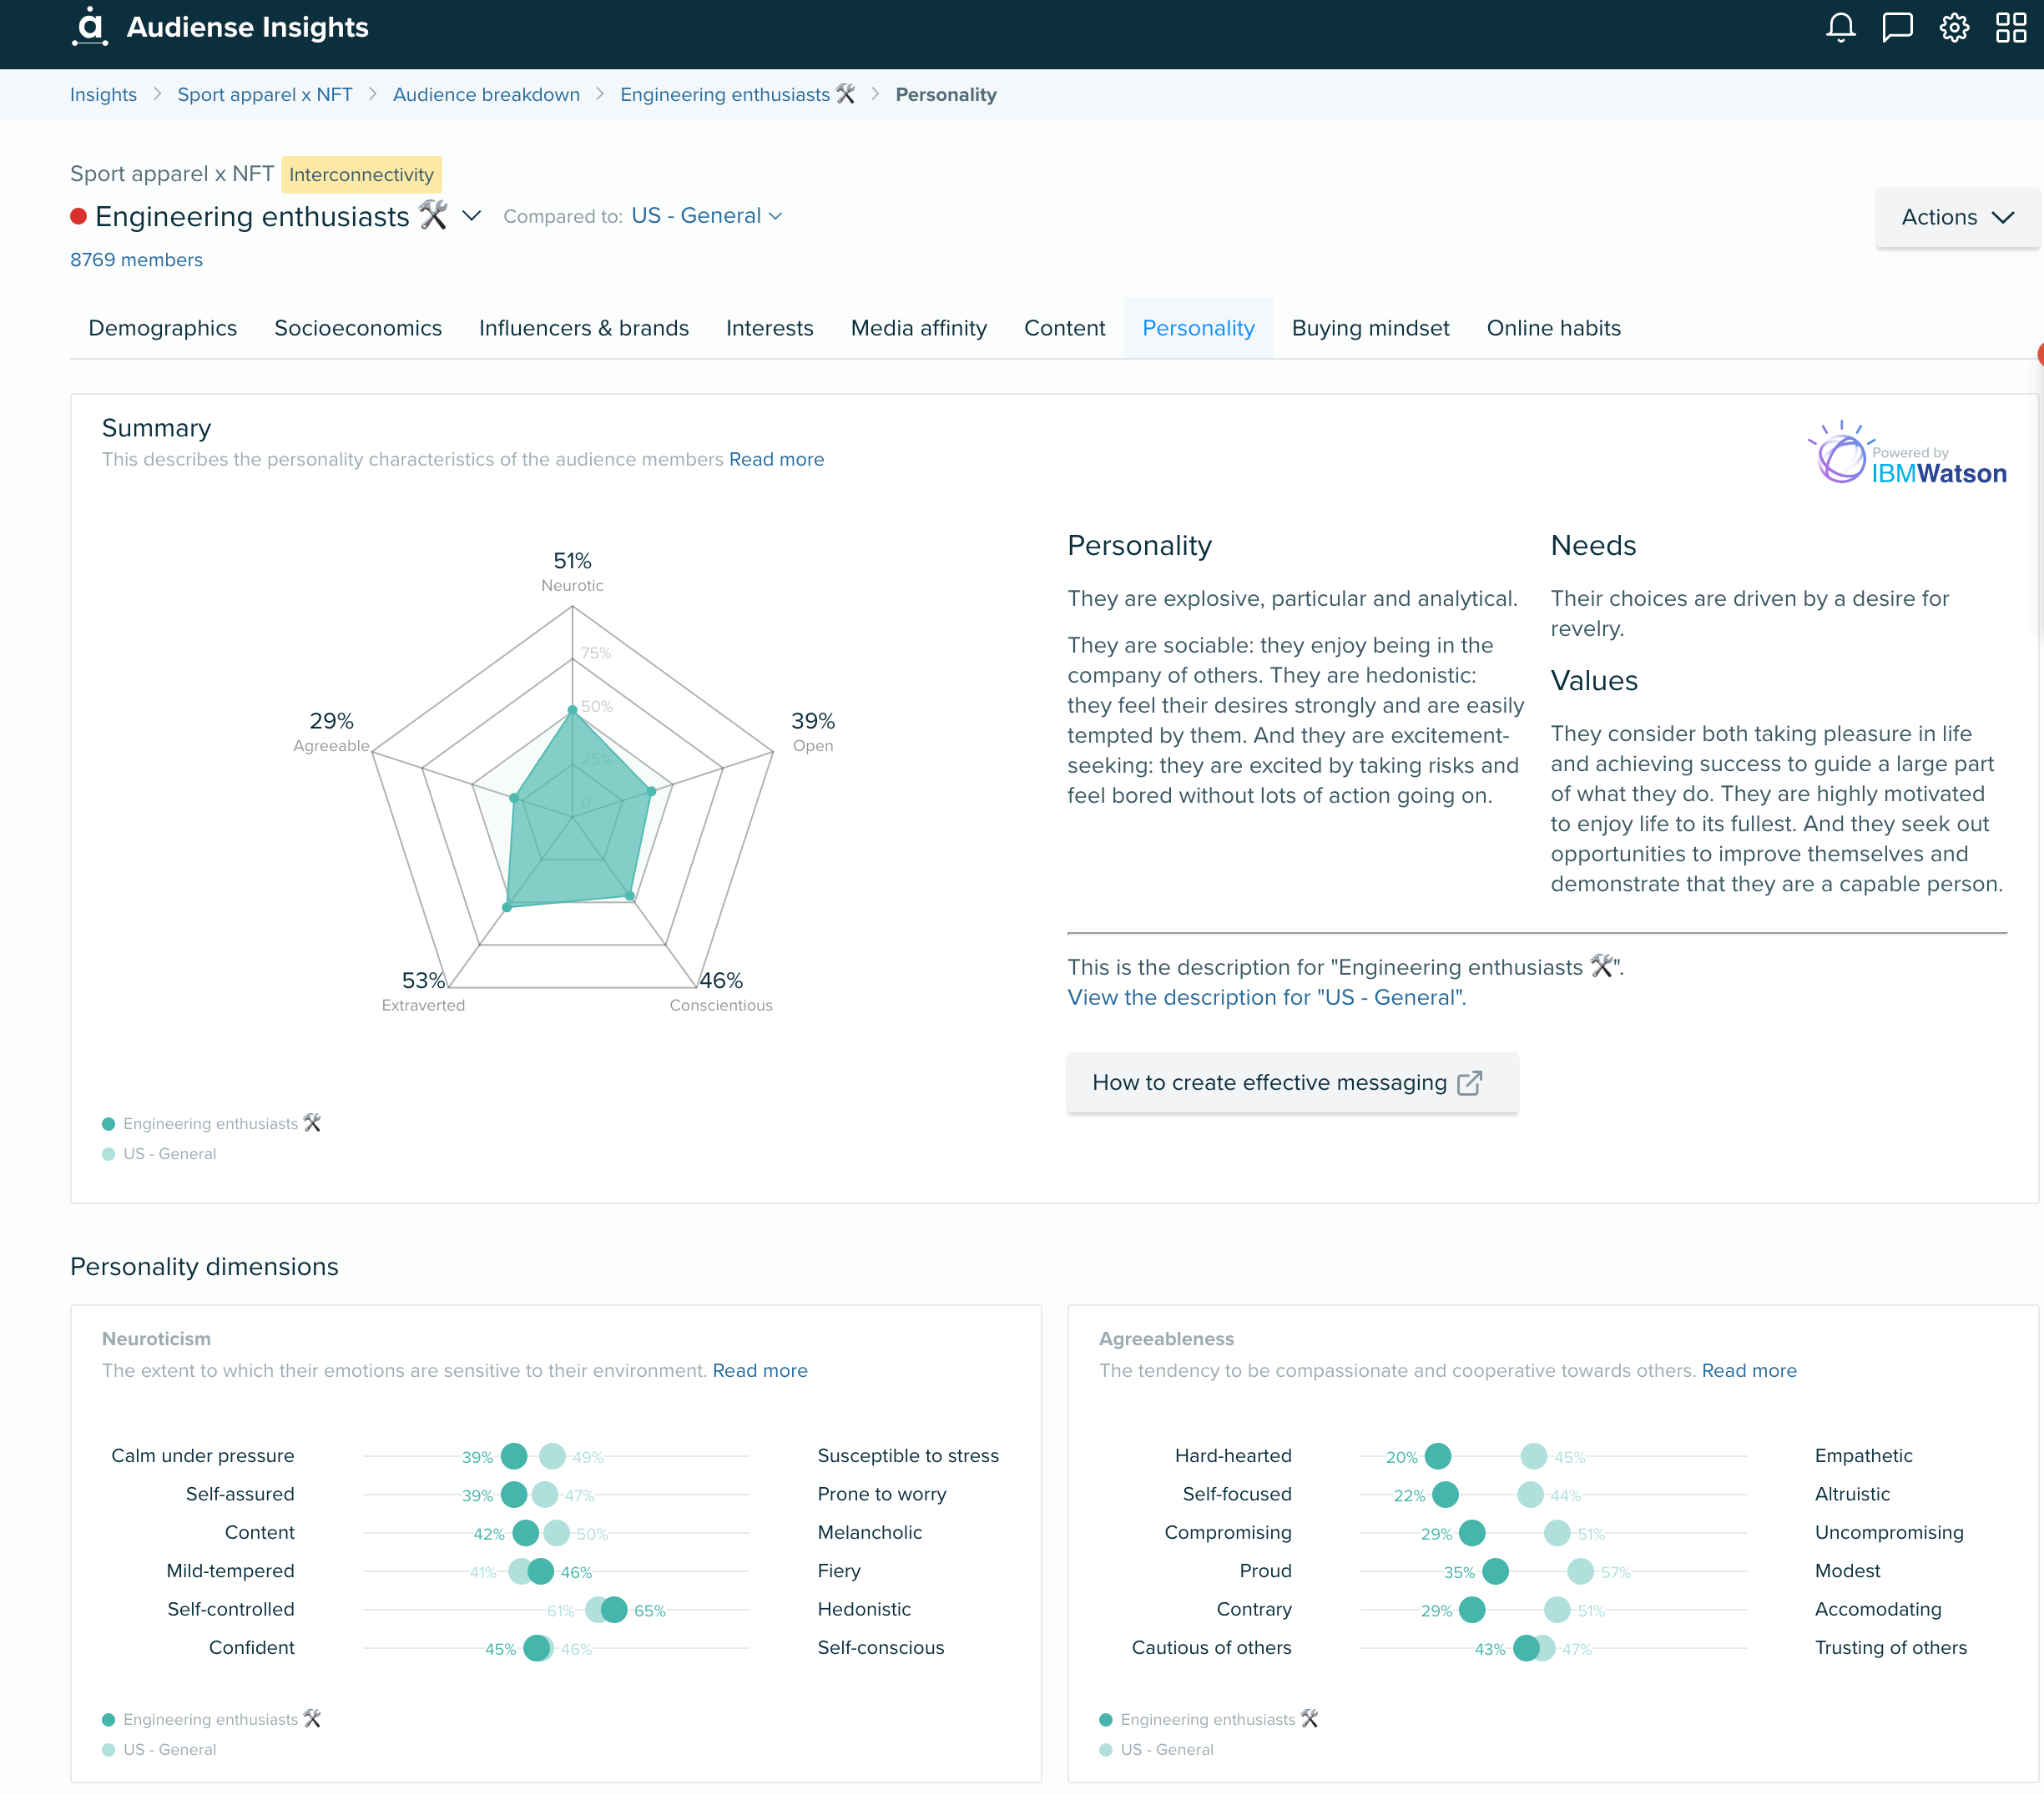Click the Hedonistic 65% slider dot

tap(614, 1609)
